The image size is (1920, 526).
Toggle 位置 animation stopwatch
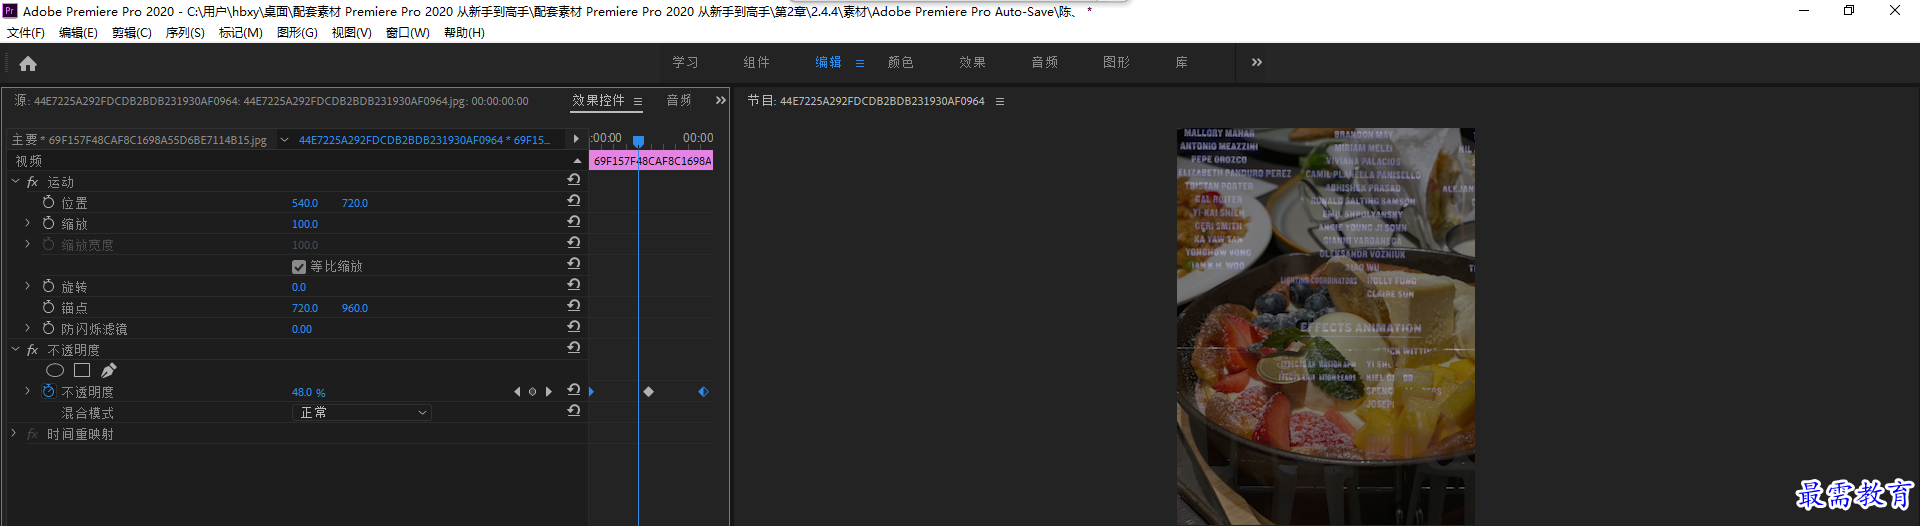49,202
